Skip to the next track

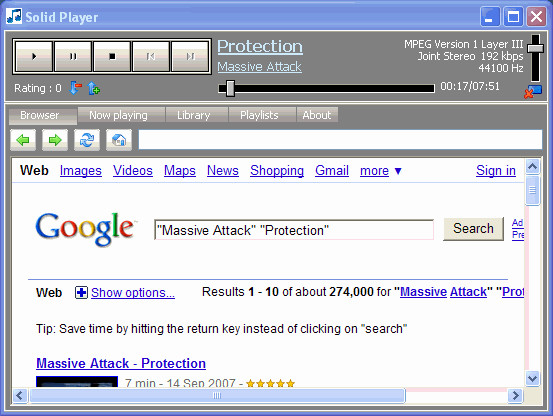[x=190, y=56]
